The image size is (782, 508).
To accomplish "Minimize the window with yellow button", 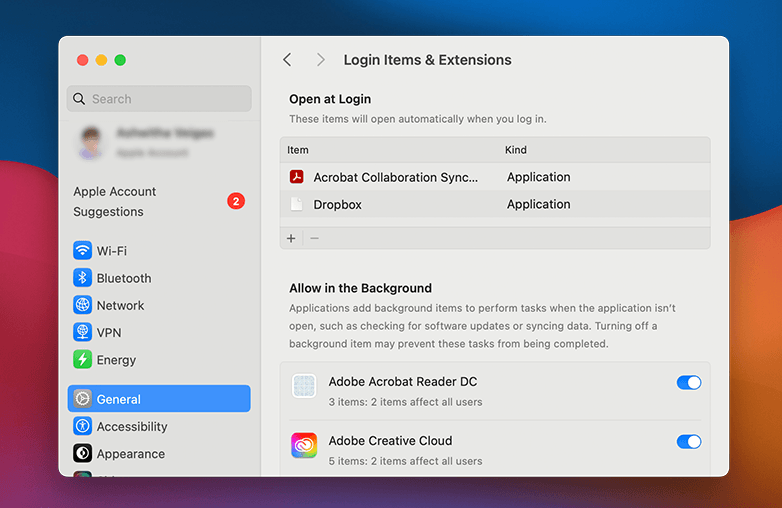I will coord(101,60).
